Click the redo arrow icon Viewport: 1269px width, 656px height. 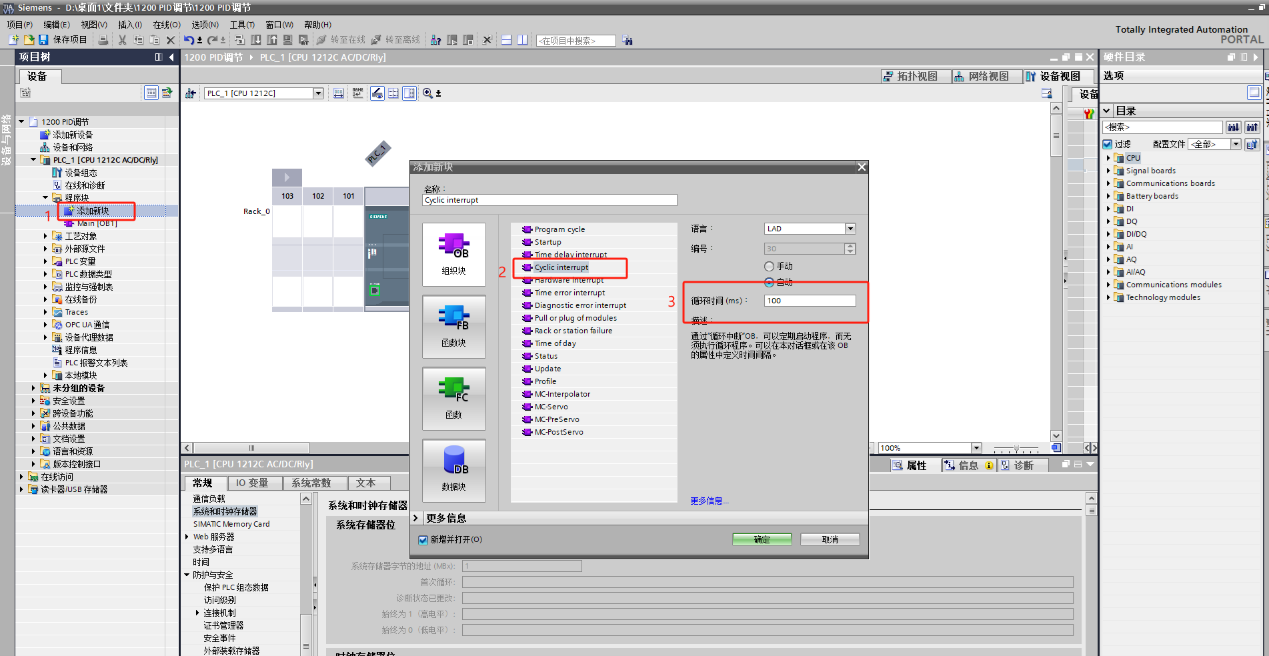pos(212,40)
